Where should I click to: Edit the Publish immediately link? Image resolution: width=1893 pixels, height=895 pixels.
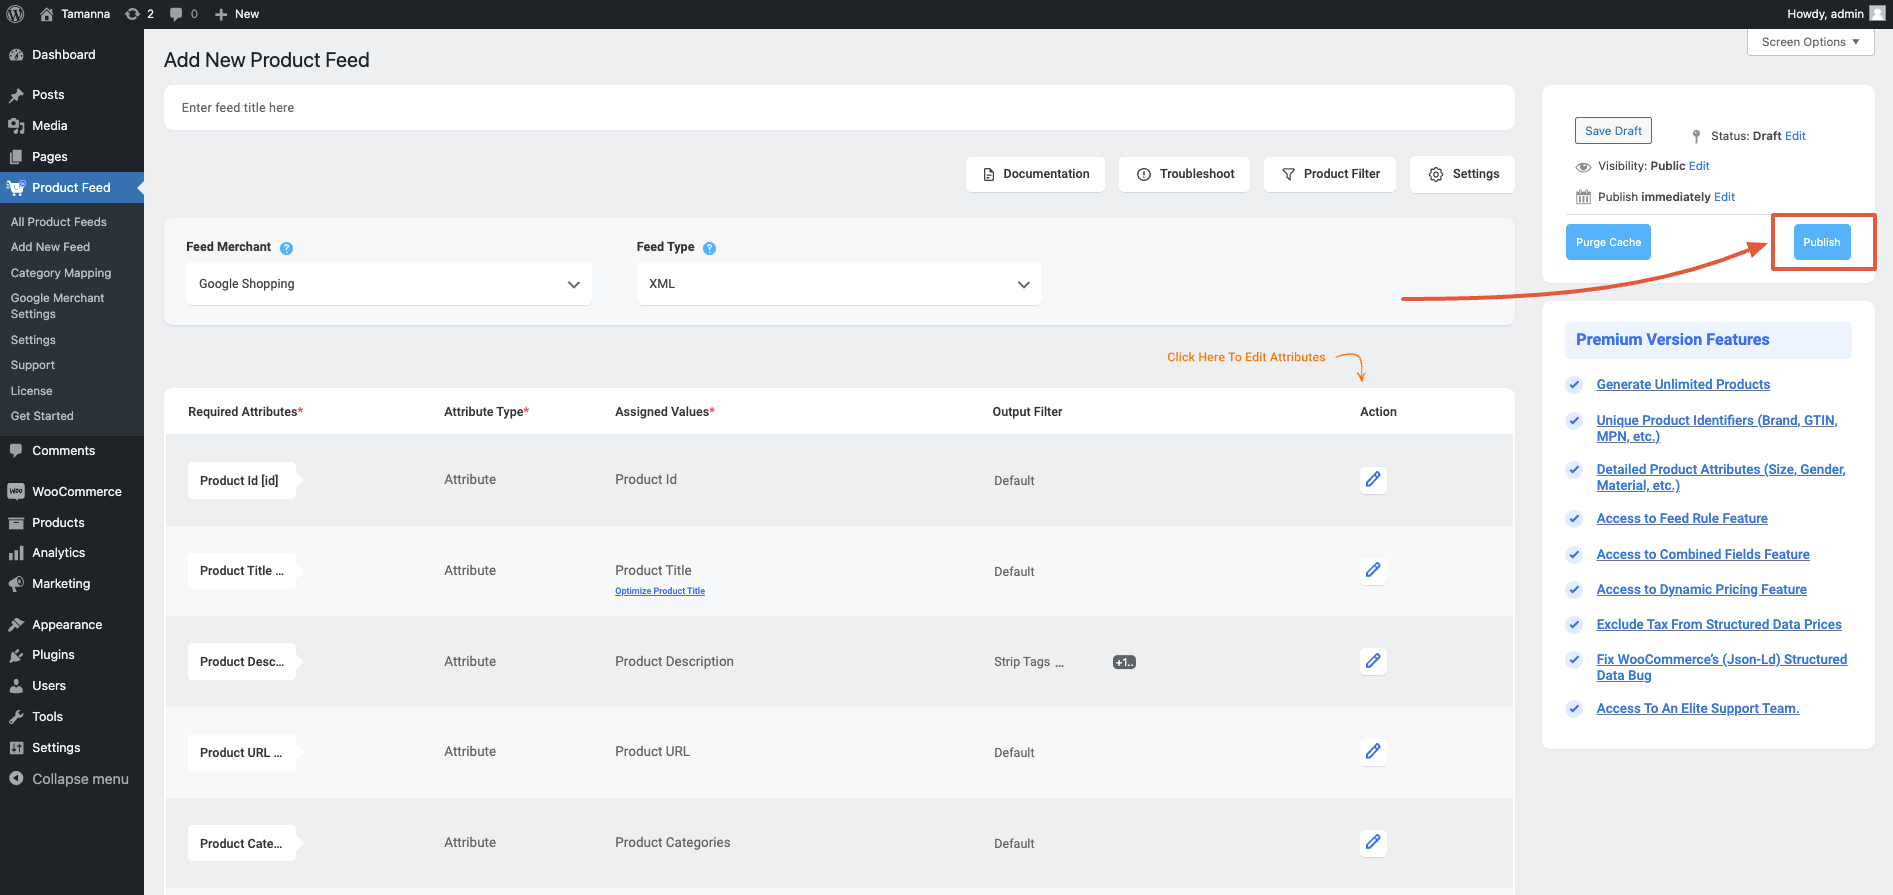1724,197
